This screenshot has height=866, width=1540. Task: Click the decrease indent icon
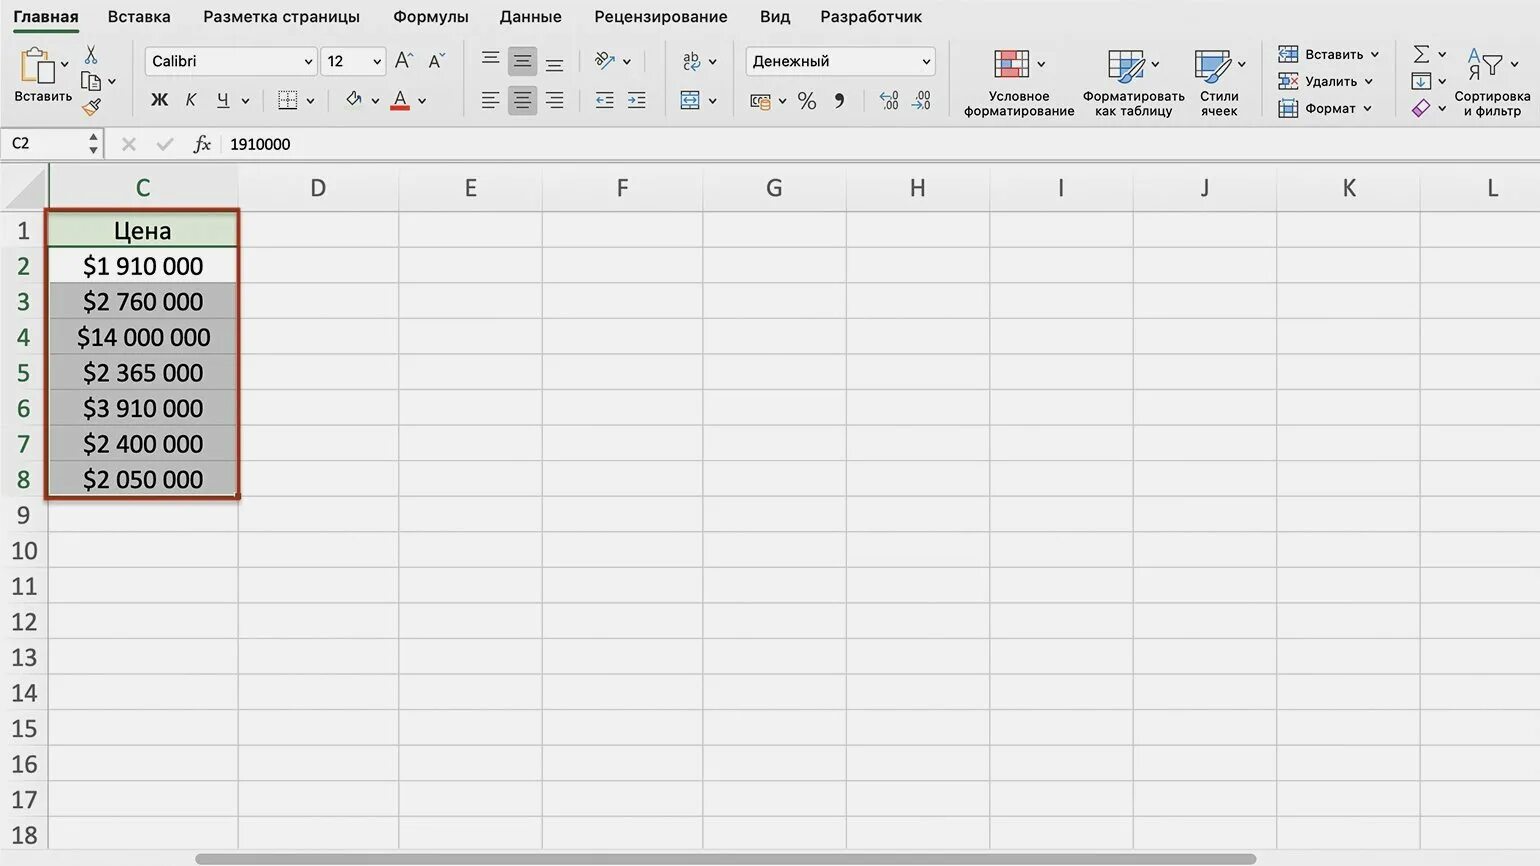click(x=604, y=100)
